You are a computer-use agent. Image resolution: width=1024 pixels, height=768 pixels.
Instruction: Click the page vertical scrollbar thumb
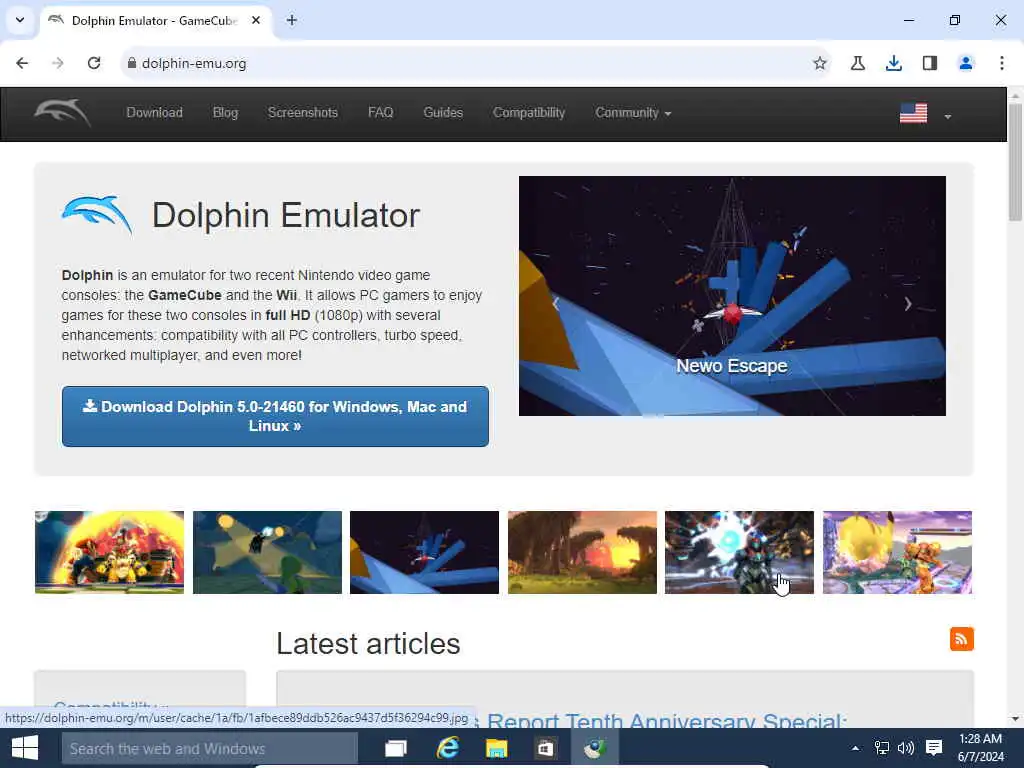(x=1015, y=162)
